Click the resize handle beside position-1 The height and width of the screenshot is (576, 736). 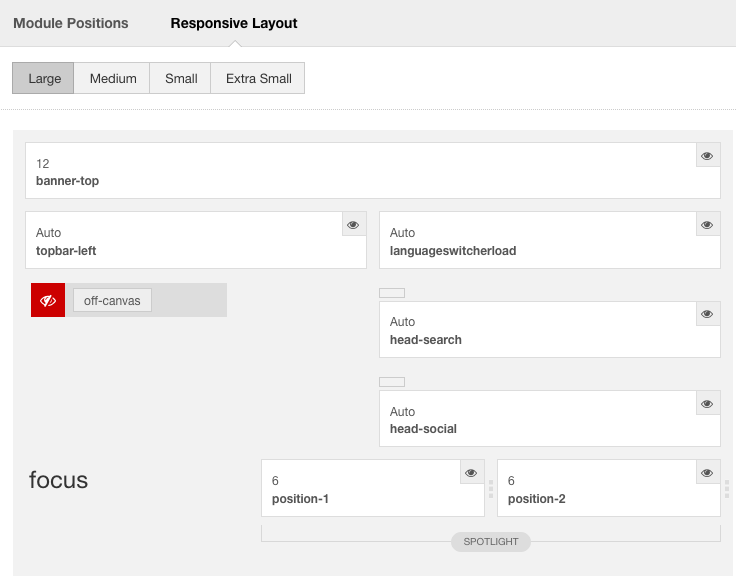[x=491, y=489]
